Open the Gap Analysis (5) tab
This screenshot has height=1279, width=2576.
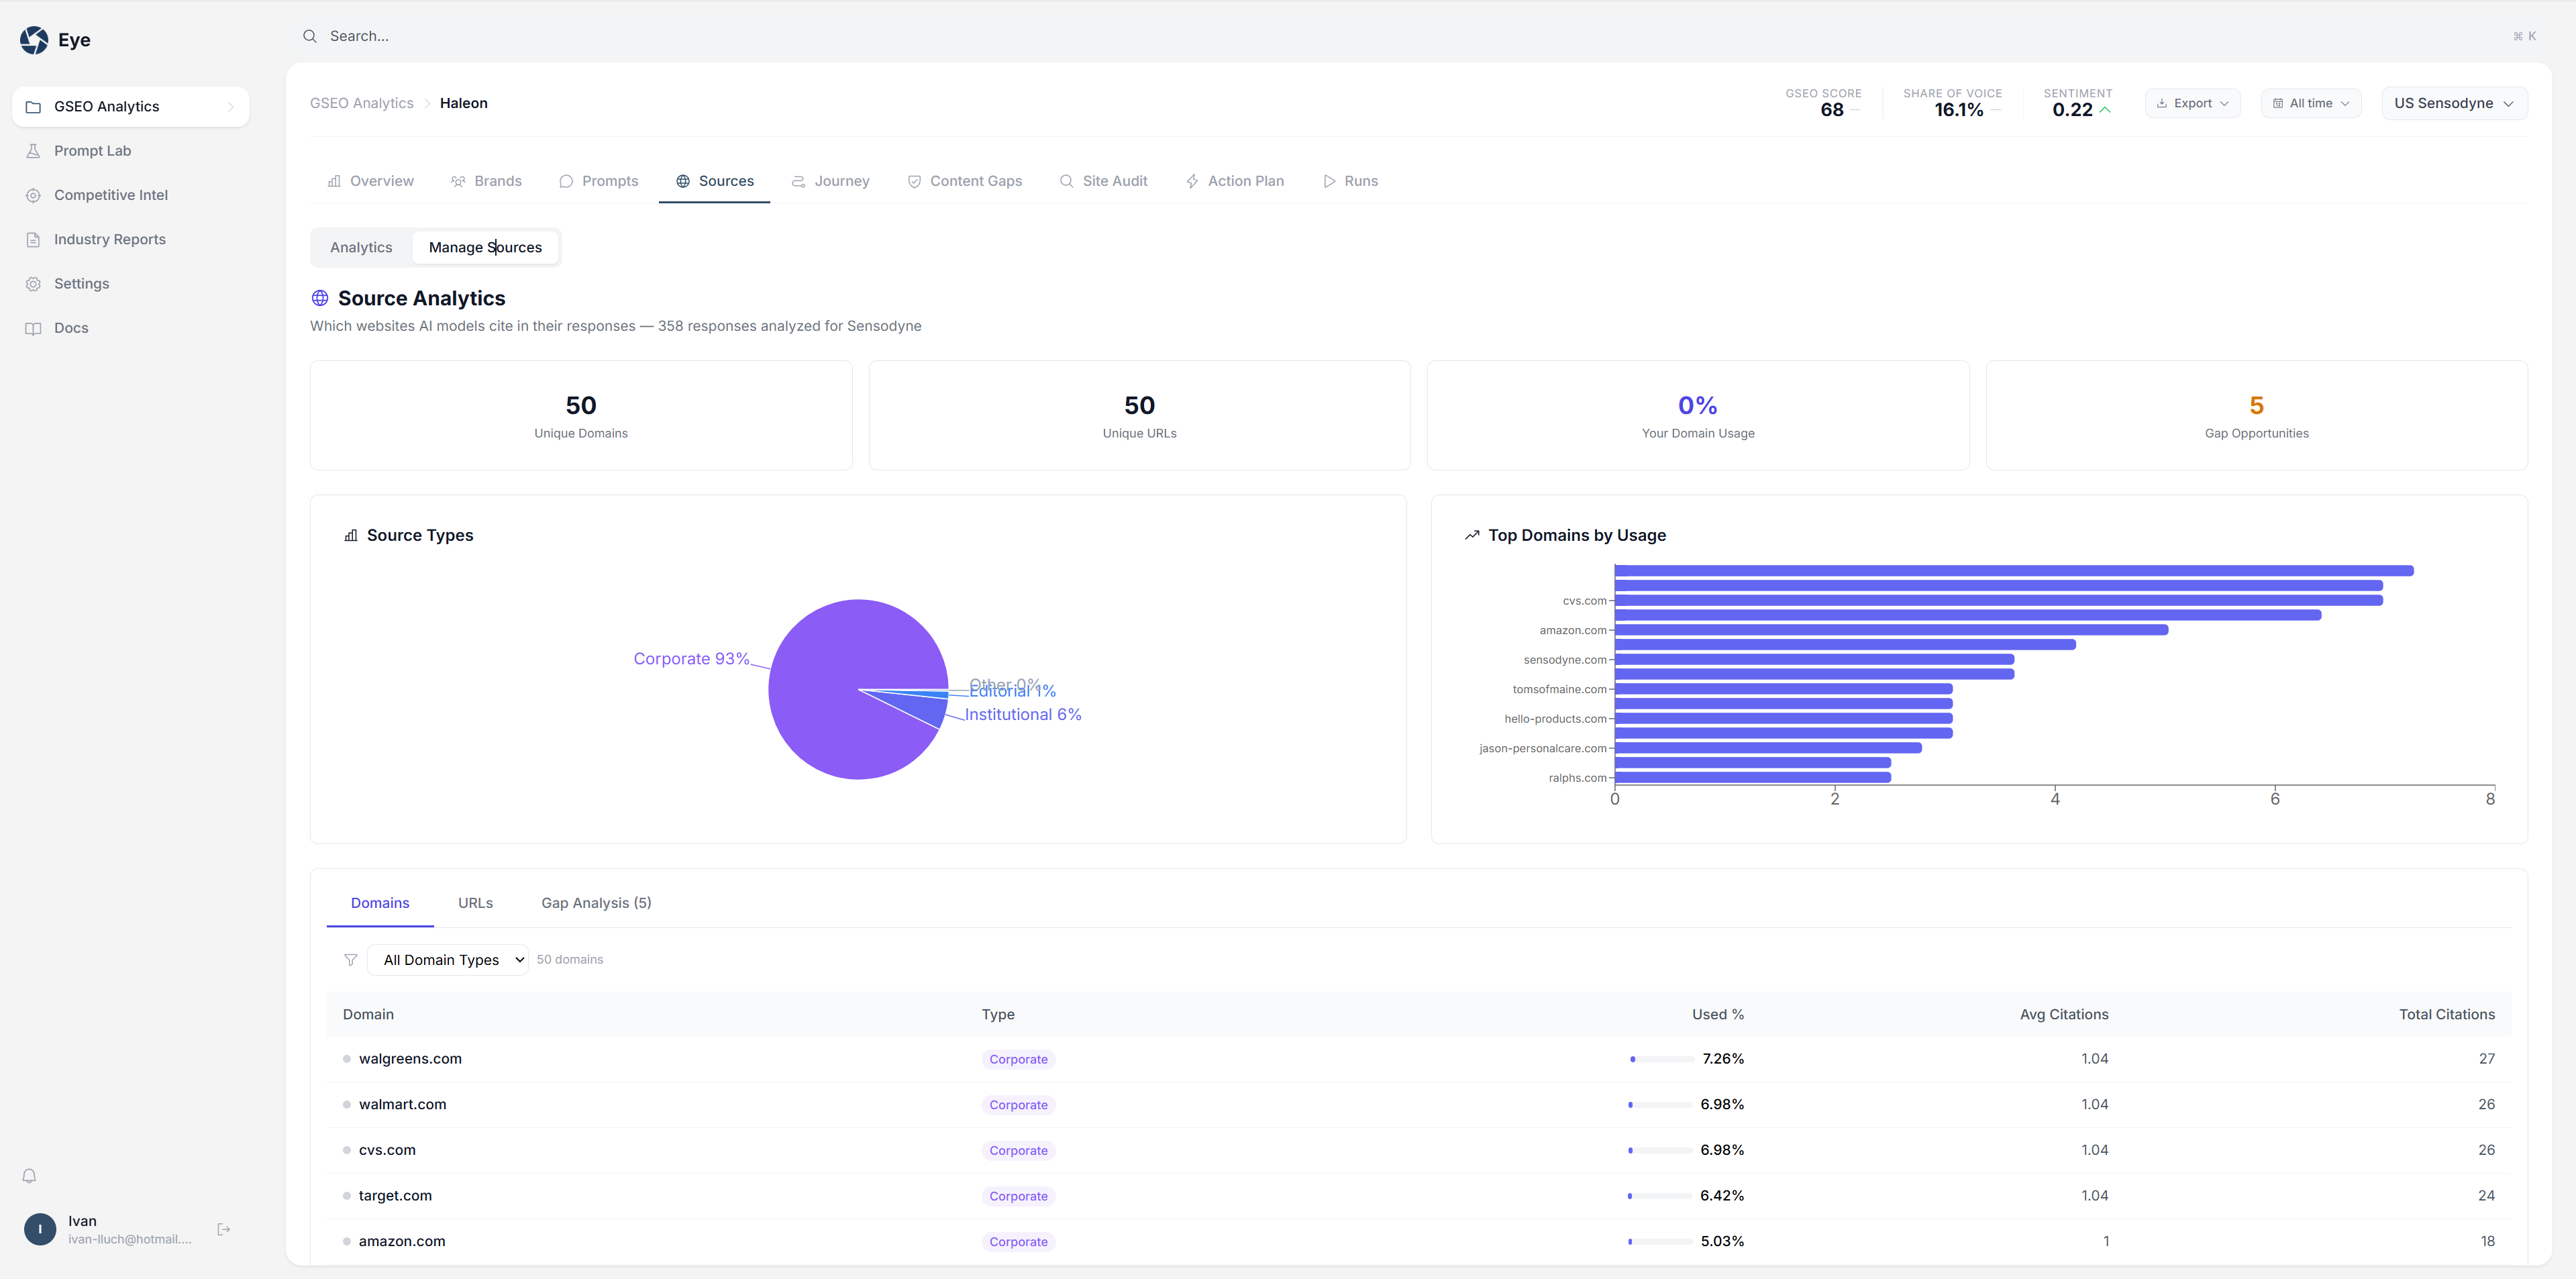(596, 903)
